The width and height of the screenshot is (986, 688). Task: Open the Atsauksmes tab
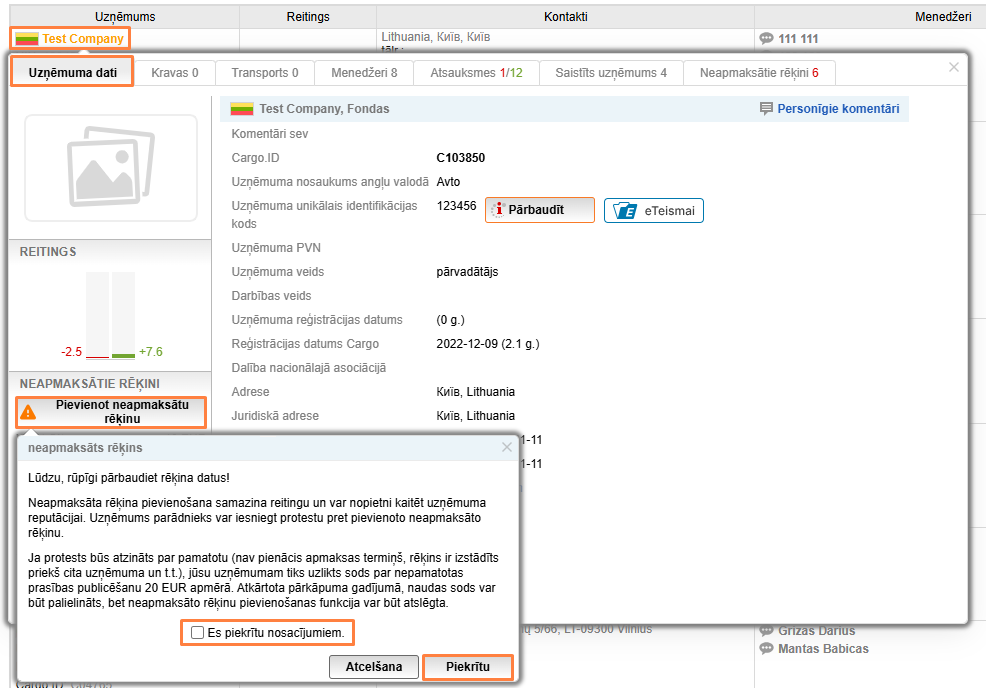point(476,73)
